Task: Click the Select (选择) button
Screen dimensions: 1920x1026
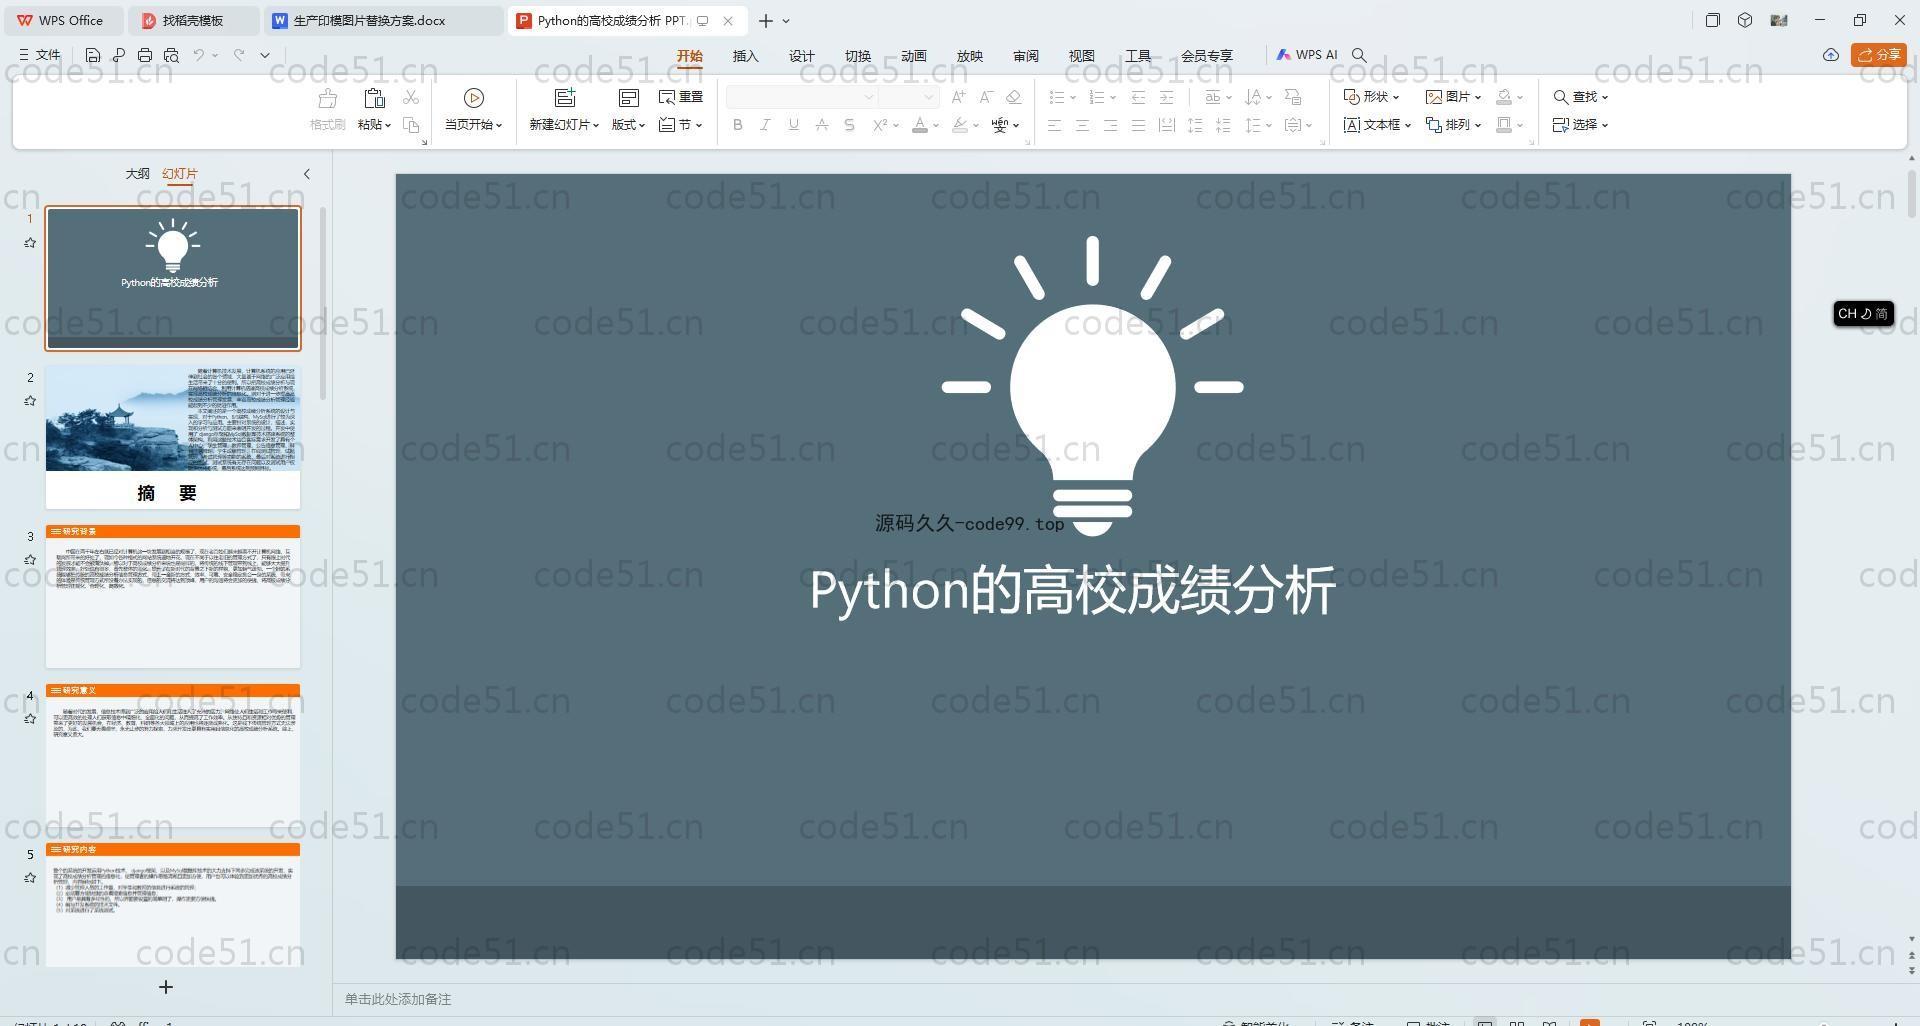Action: [x=1581, y=125]
